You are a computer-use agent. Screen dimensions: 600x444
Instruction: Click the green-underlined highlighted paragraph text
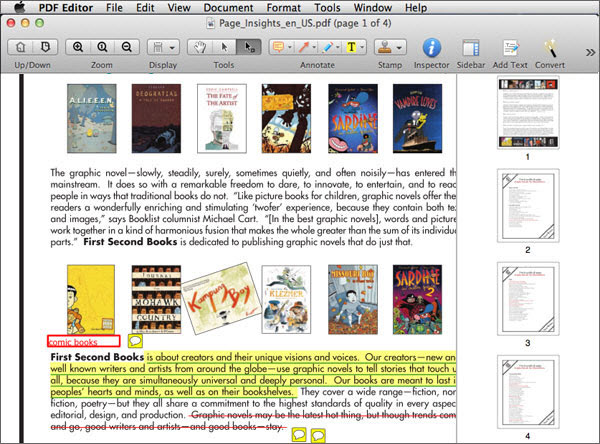253,374
